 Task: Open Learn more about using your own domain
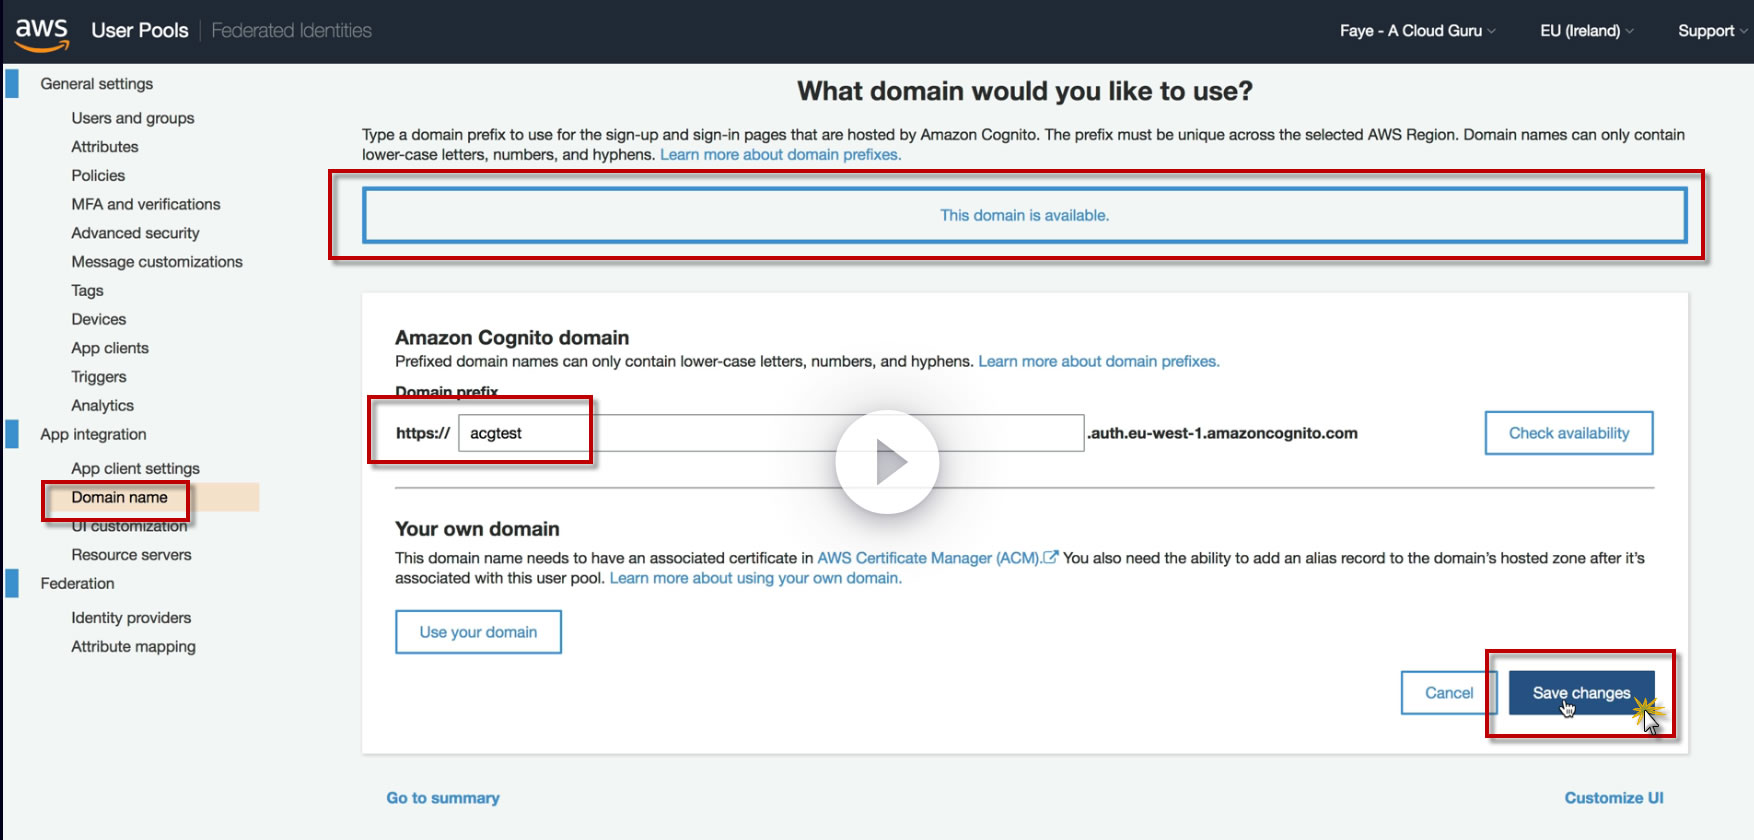tap(755, 578)
